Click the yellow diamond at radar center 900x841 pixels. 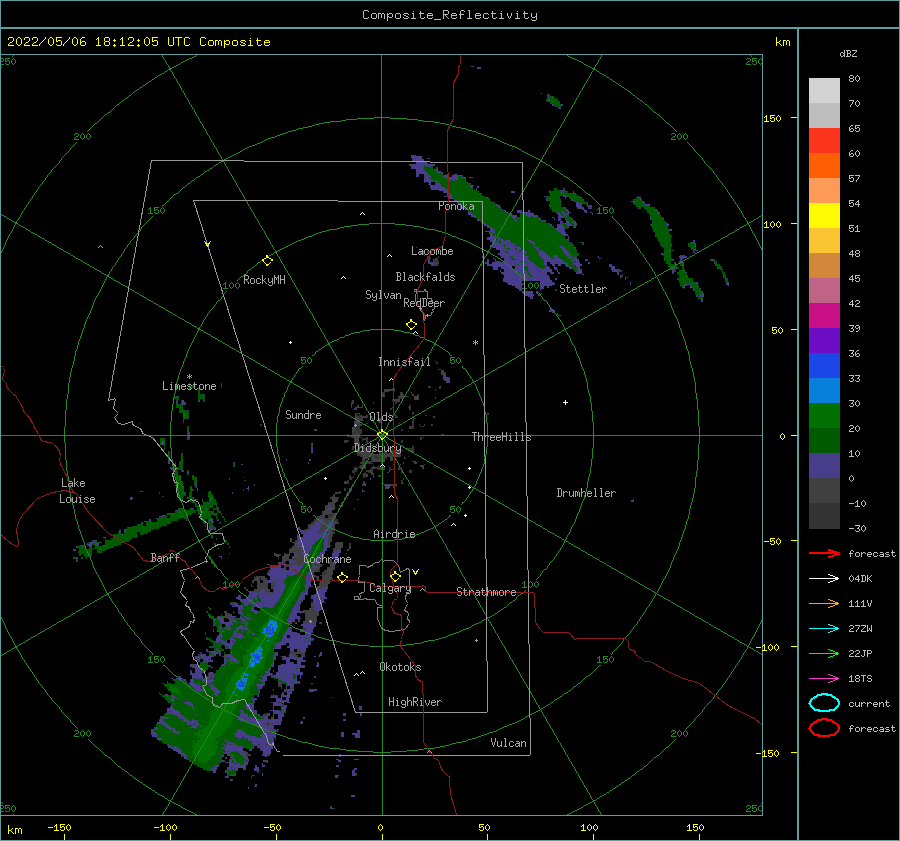tap(382, 435)
